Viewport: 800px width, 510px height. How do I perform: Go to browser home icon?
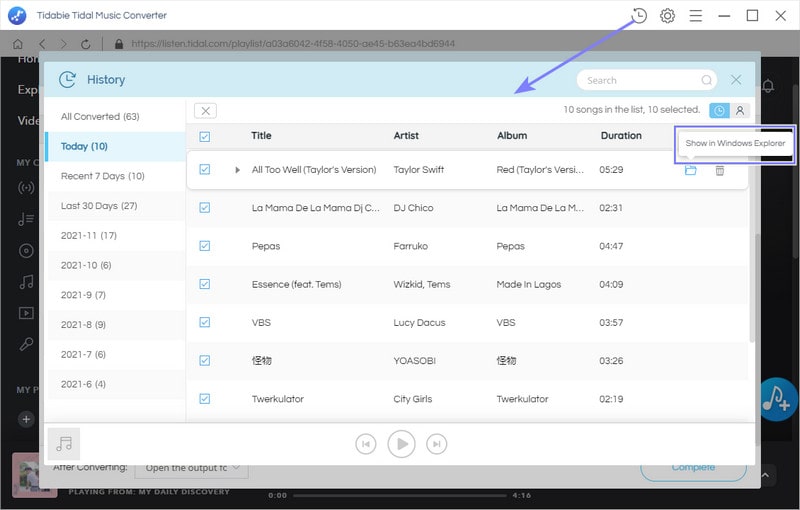point(18,44)
